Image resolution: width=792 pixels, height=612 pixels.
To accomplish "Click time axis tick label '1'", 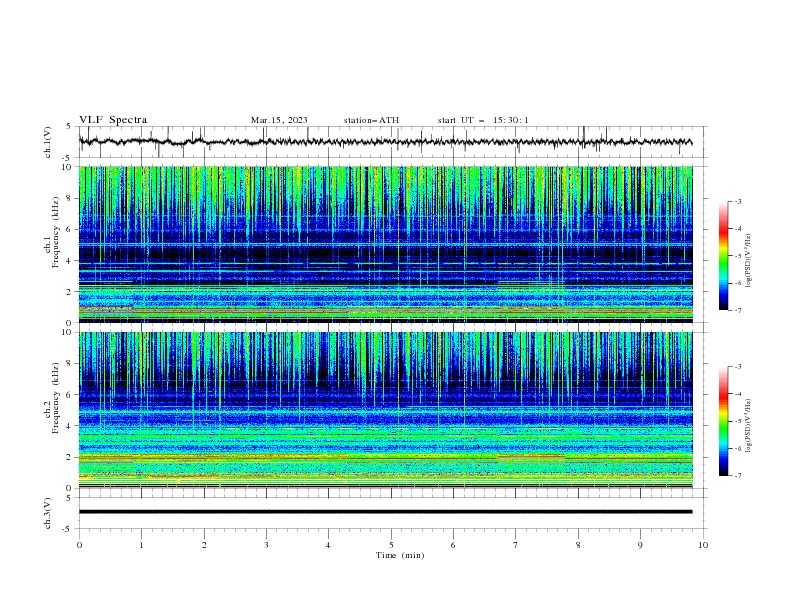I will pos(141,545).
